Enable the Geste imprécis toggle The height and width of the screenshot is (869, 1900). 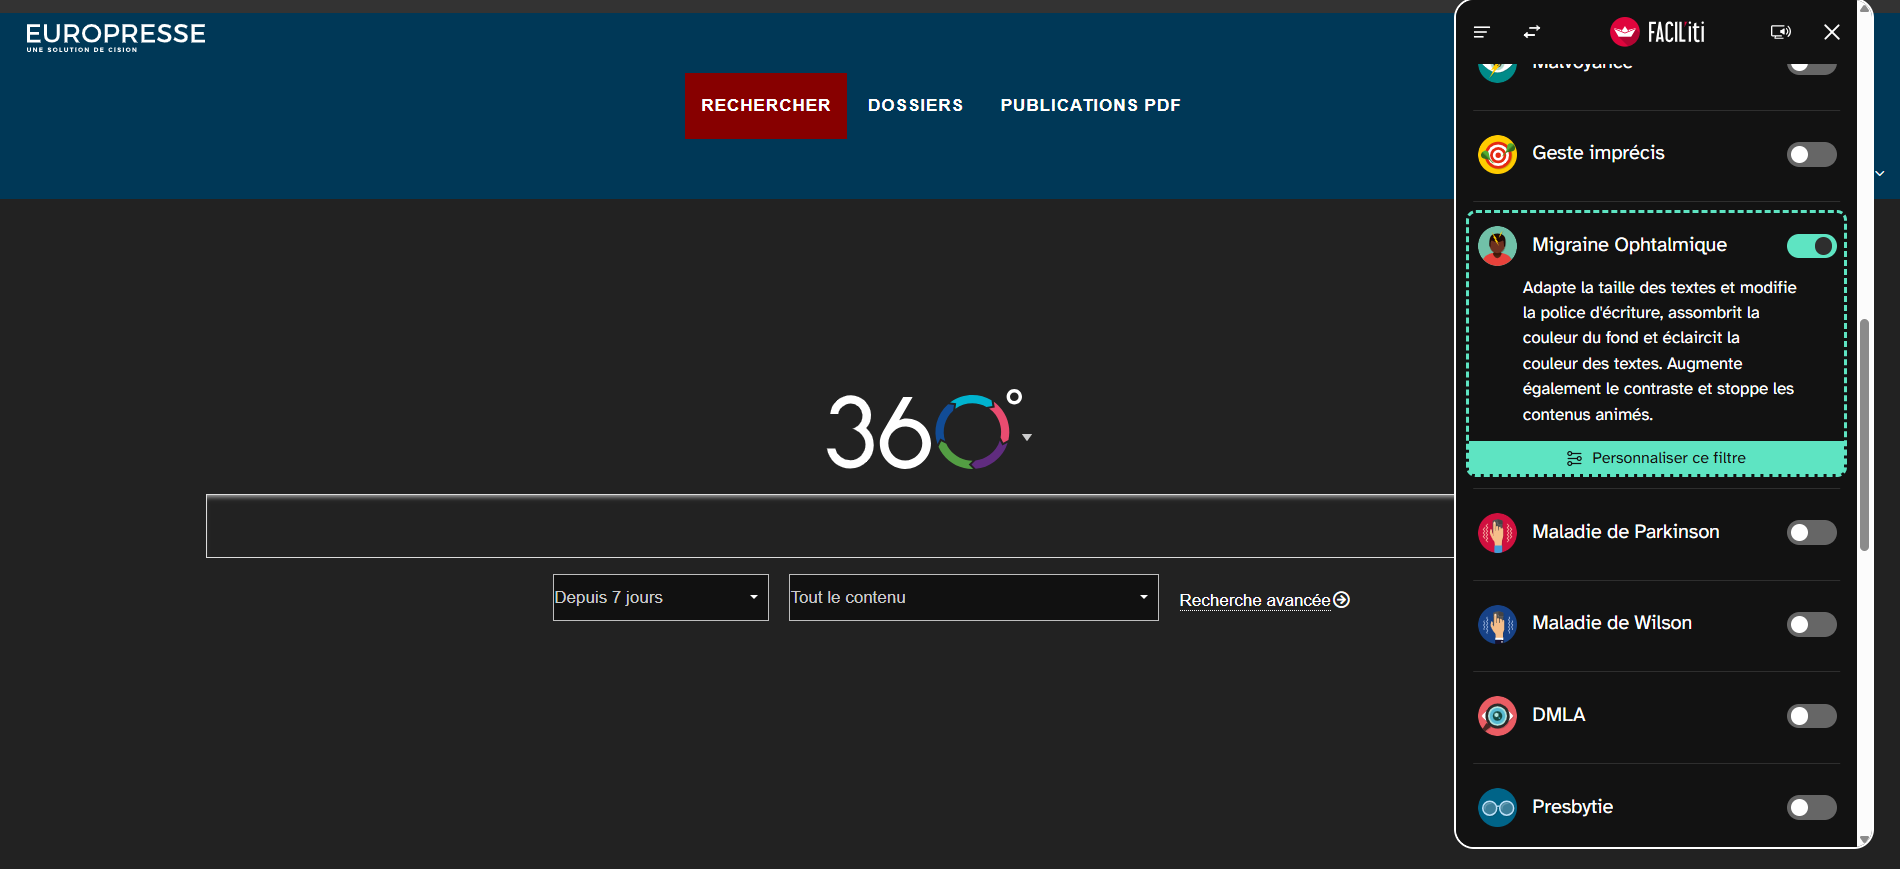[1811, 154]
